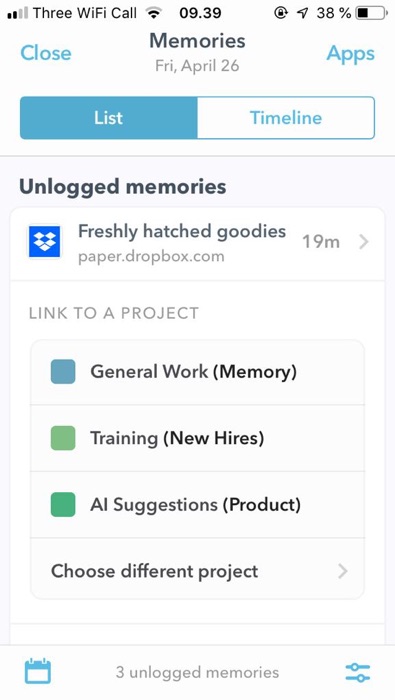The width and height of the screenshot is (395, 700).
Task: Expand the Freshly hatched goodies chevron
Action: click(364, 242)
